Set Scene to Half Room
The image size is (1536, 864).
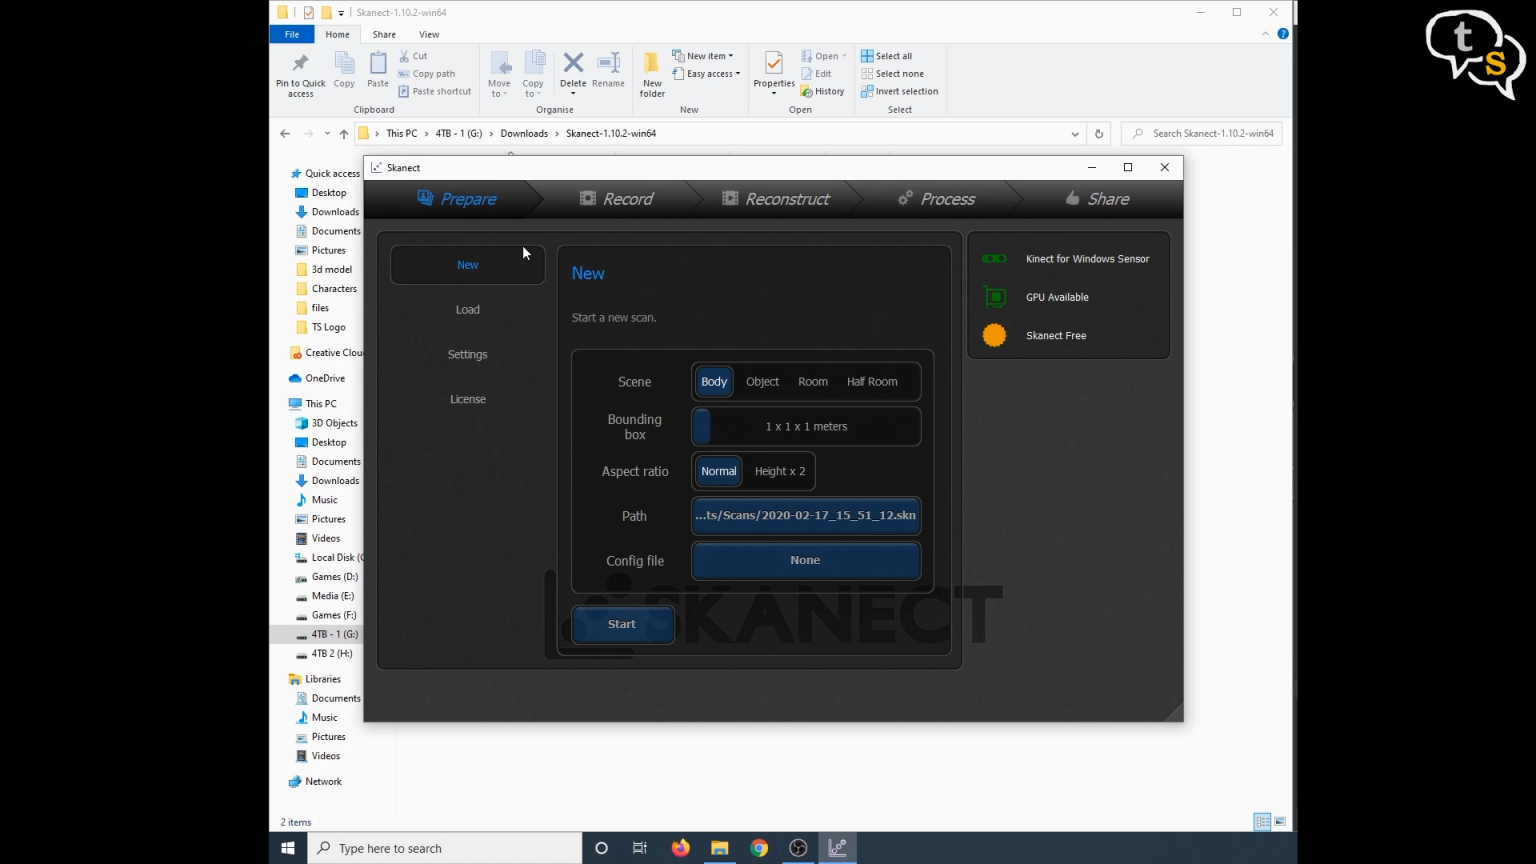[x=872, y=382]
